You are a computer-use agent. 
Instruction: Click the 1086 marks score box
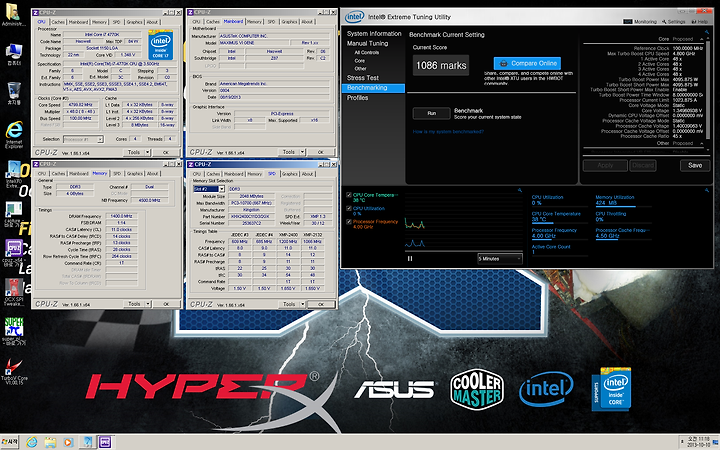pos(441,65)
